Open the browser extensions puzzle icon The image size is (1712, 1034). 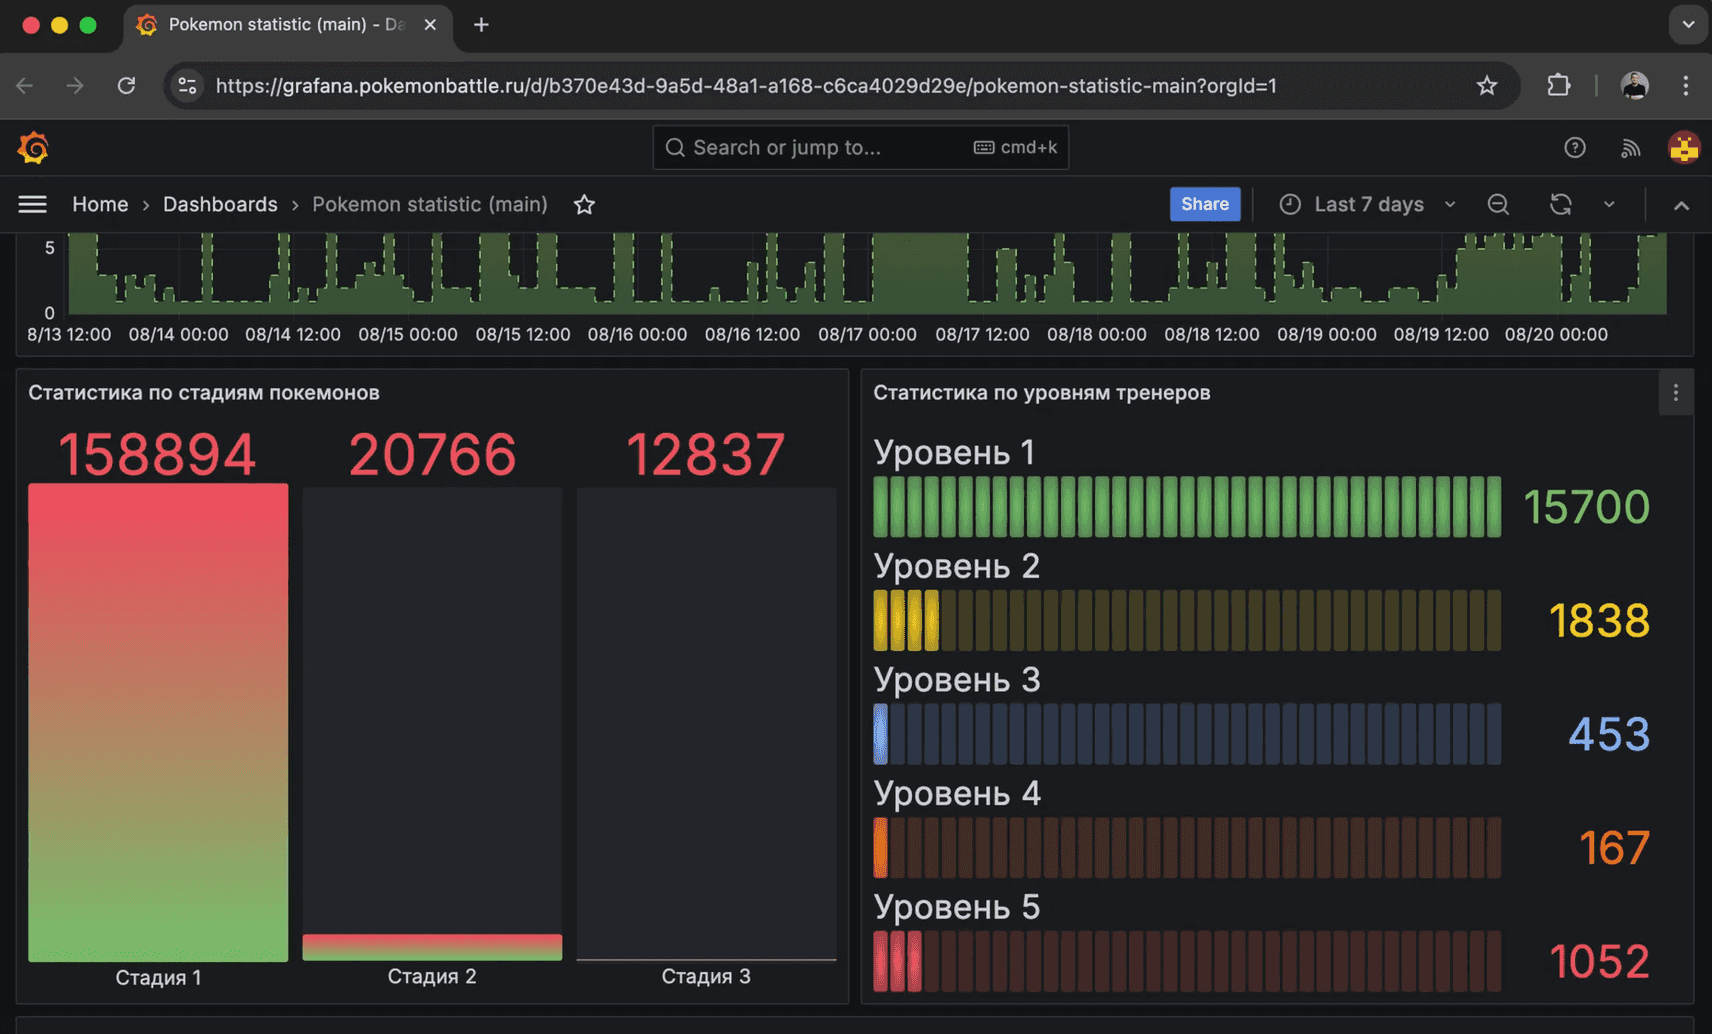click(1558, 86)
